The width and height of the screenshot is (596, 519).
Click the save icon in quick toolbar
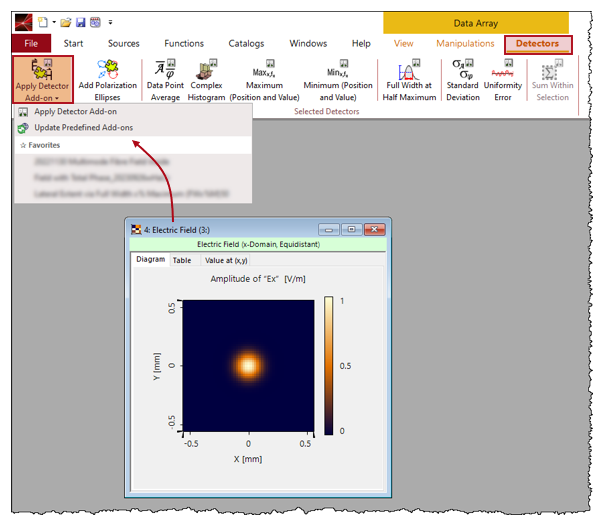click(81, 22)
